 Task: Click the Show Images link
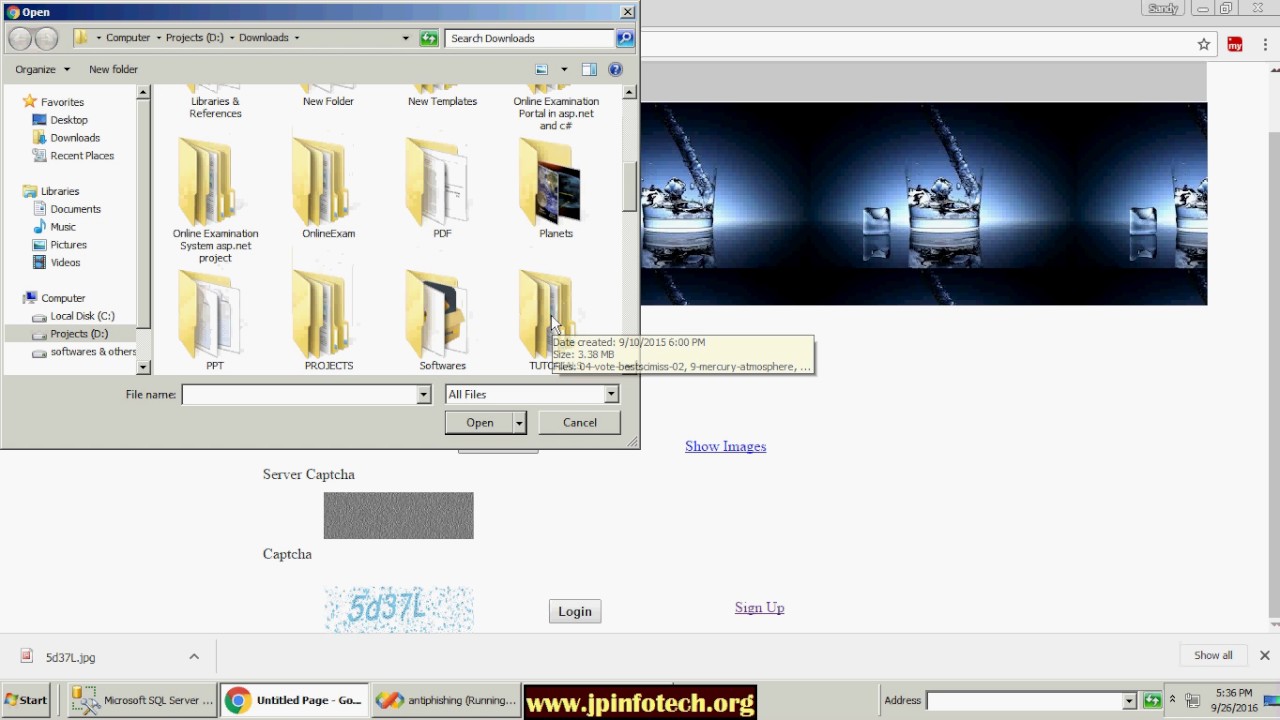point(725,446)
